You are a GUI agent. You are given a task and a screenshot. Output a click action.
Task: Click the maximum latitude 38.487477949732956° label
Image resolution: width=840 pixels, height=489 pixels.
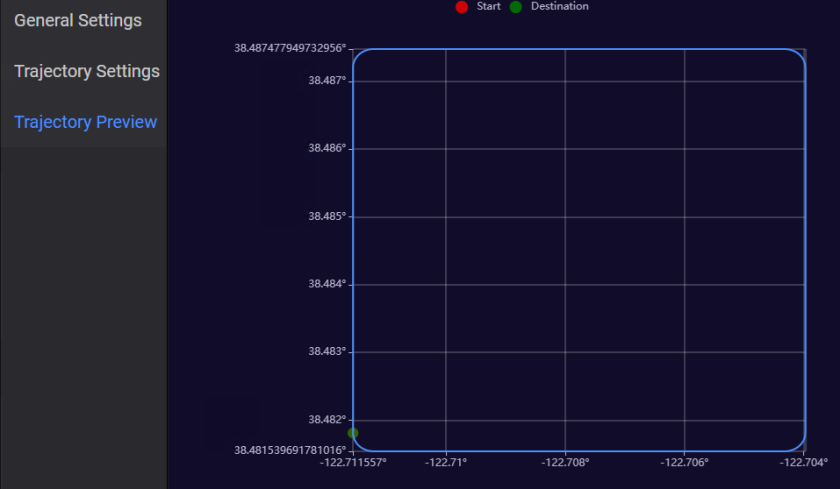pos(290,48)
